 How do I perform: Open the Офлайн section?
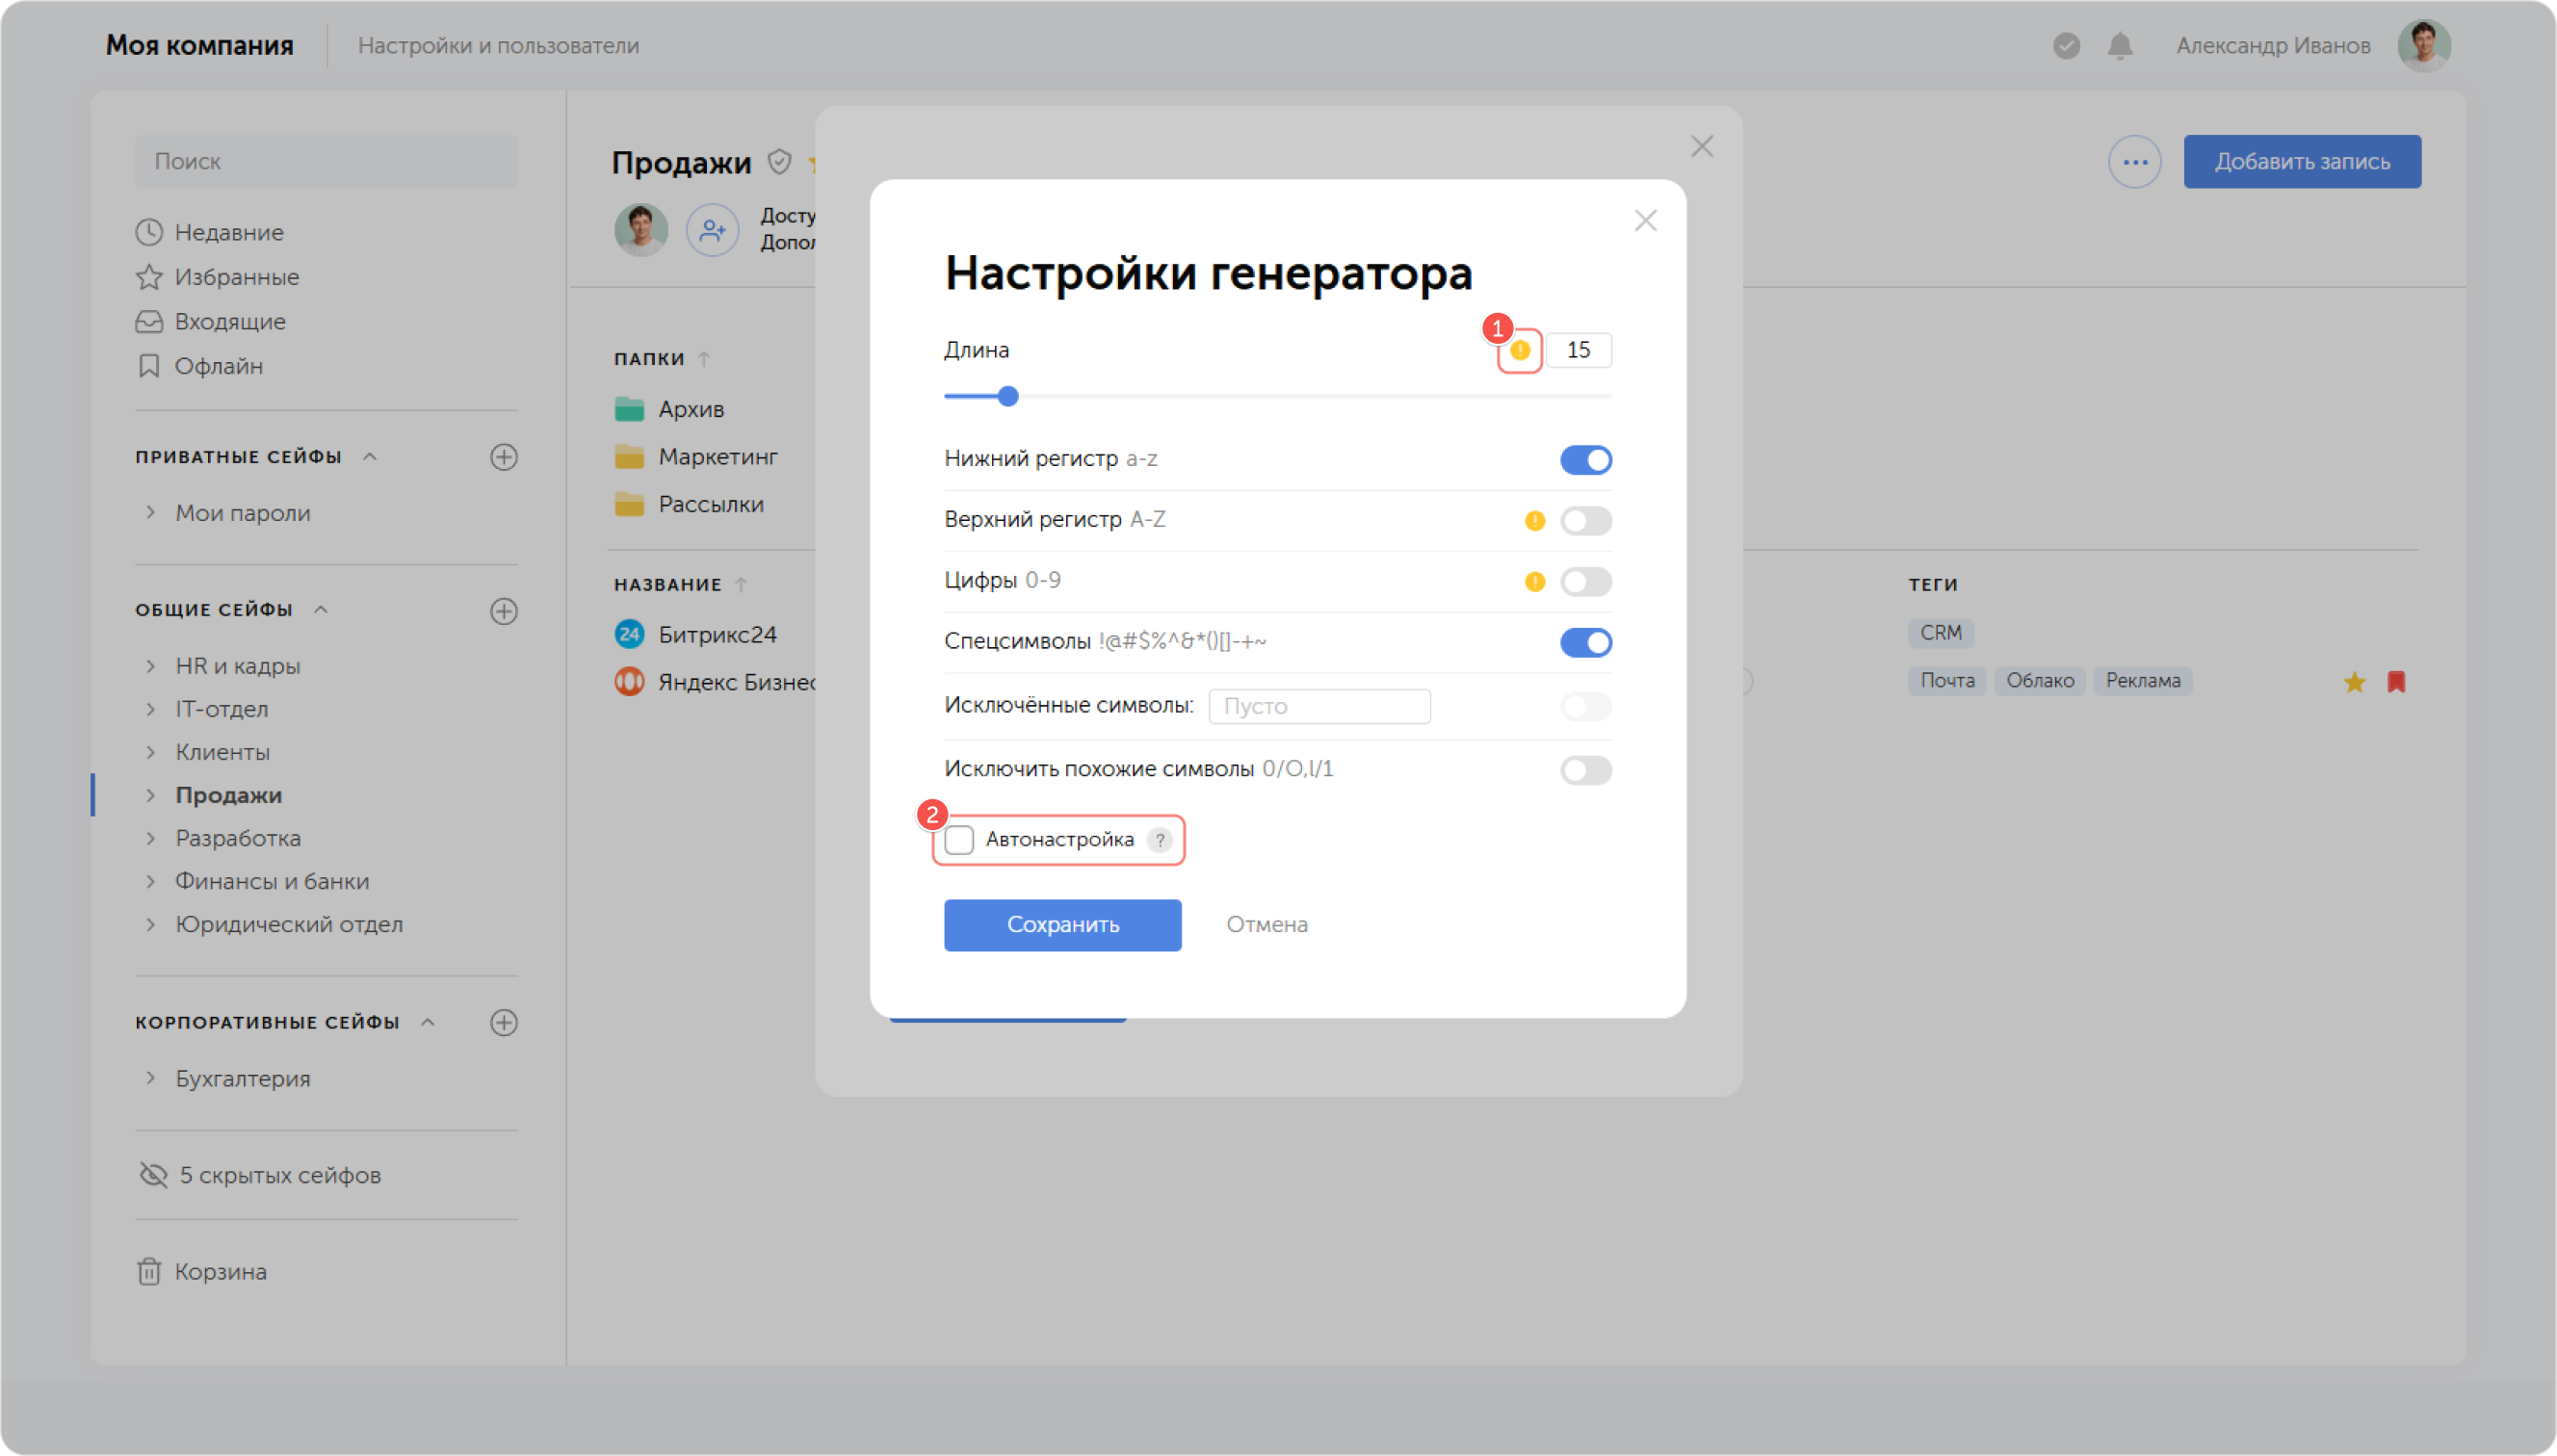(x=199, y=366)
